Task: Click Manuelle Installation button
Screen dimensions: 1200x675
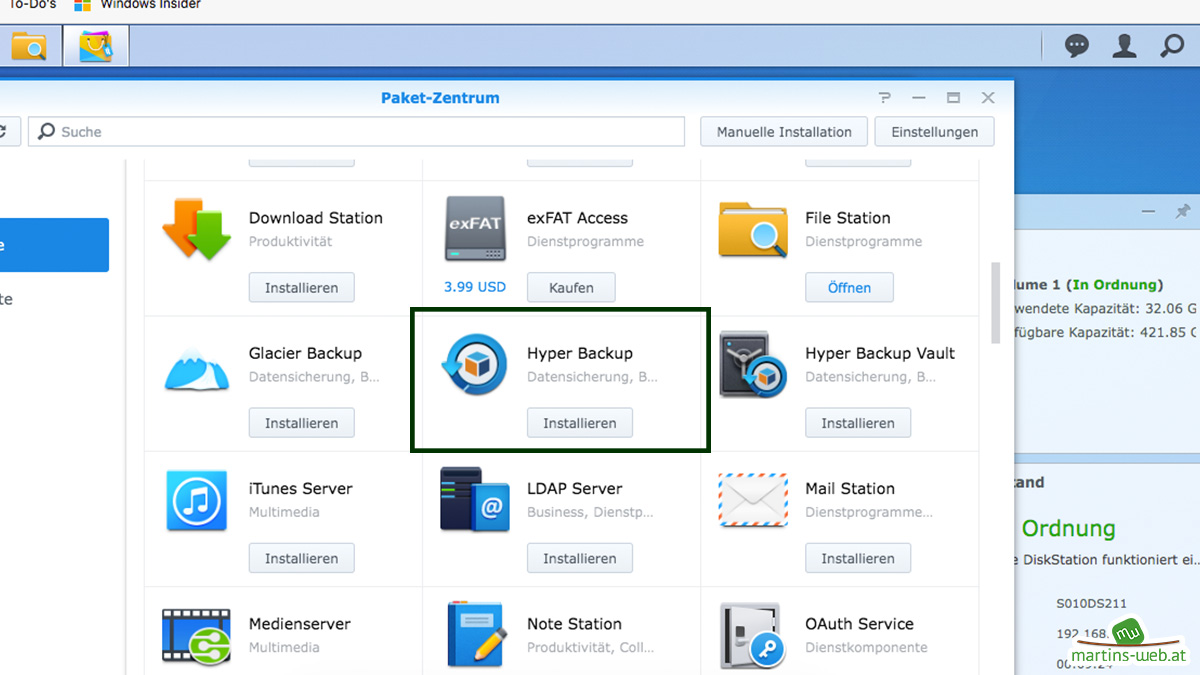Action: (784, 132)
